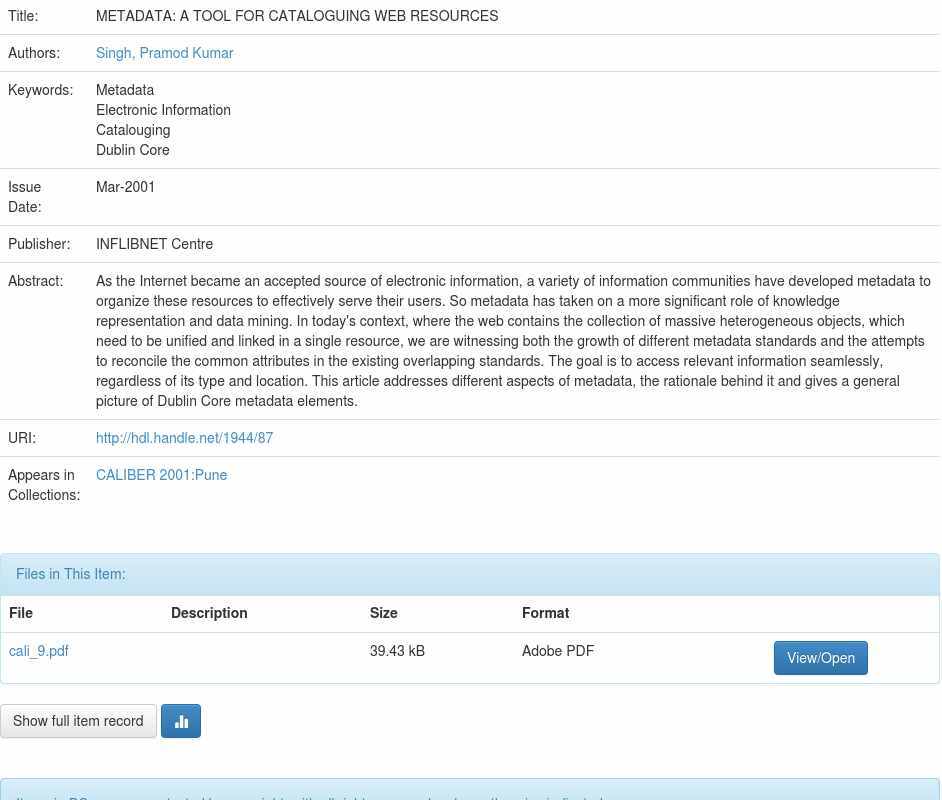Open the CALIBER 2001:Pune collection link
The width and height of the screenshot is (942, 800).
[x=161, y=475]
